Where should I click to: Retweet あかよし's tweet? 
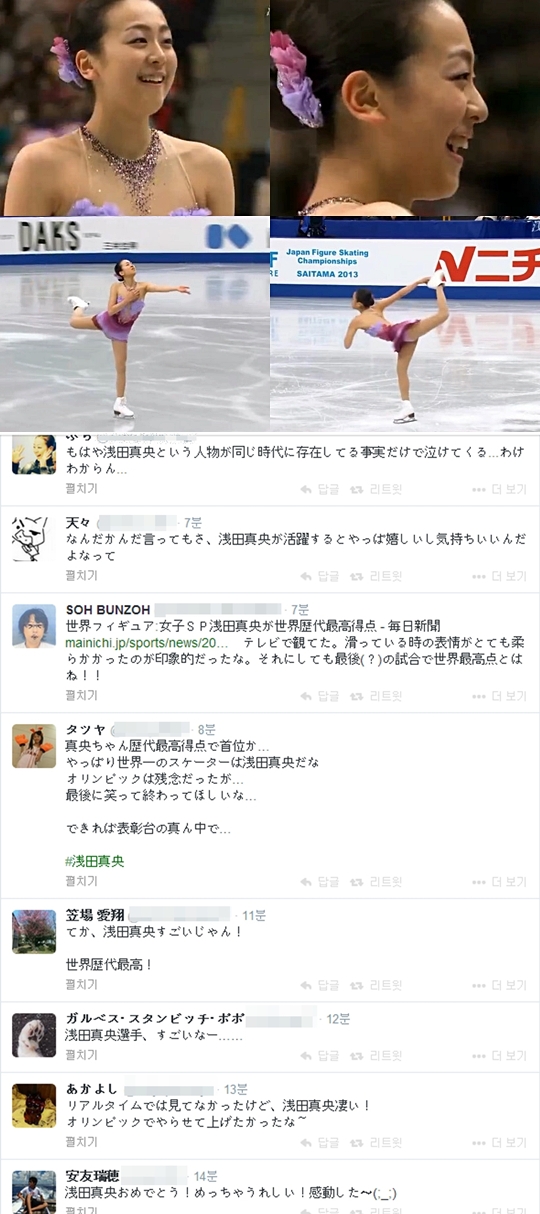click(375, 1142)
